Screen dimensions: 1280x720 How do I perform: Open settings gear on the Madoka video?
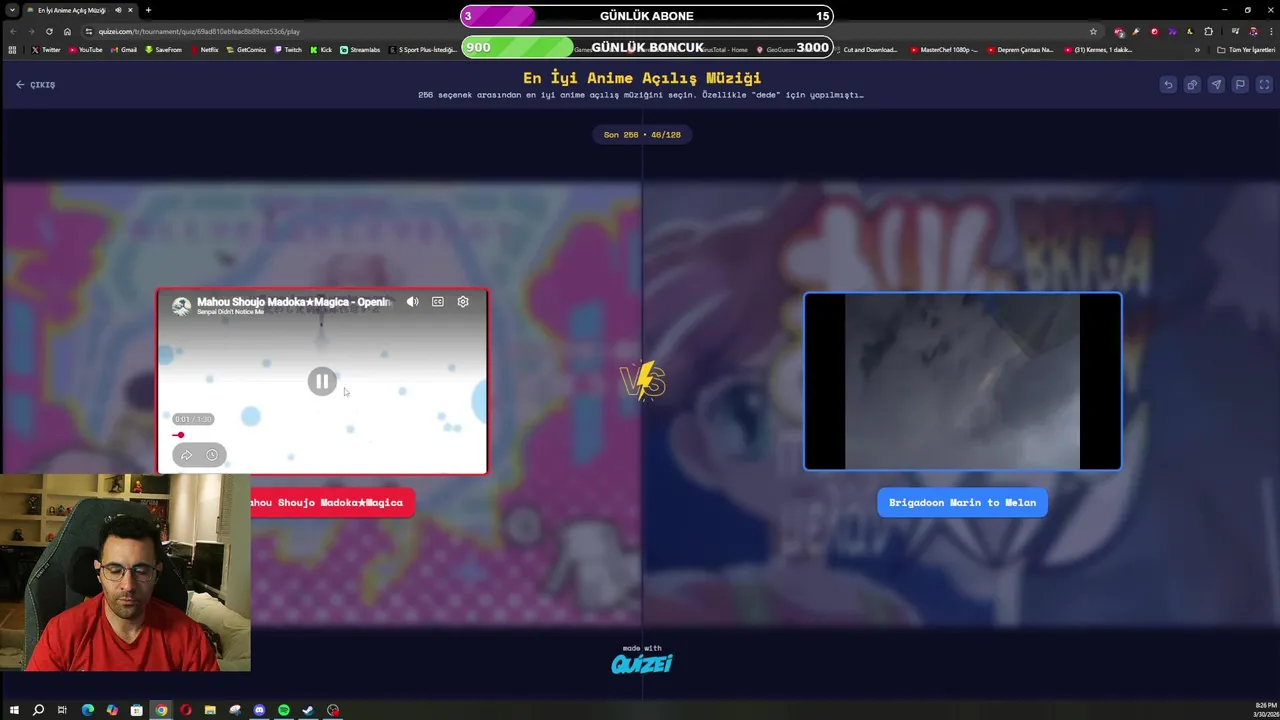pyautogui.click(x=463, y=301)
